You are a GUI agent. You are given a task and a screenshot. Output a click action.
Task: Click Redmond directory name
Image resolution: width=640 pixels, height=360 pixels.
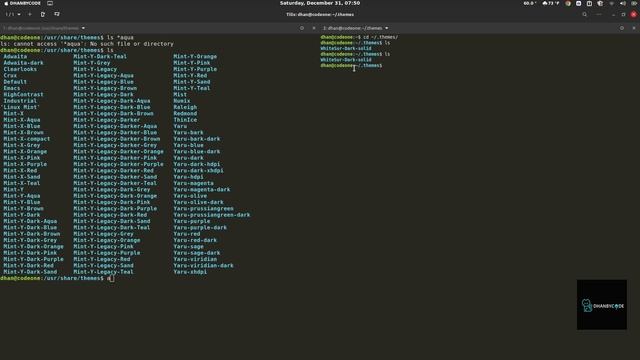point(185,113)
